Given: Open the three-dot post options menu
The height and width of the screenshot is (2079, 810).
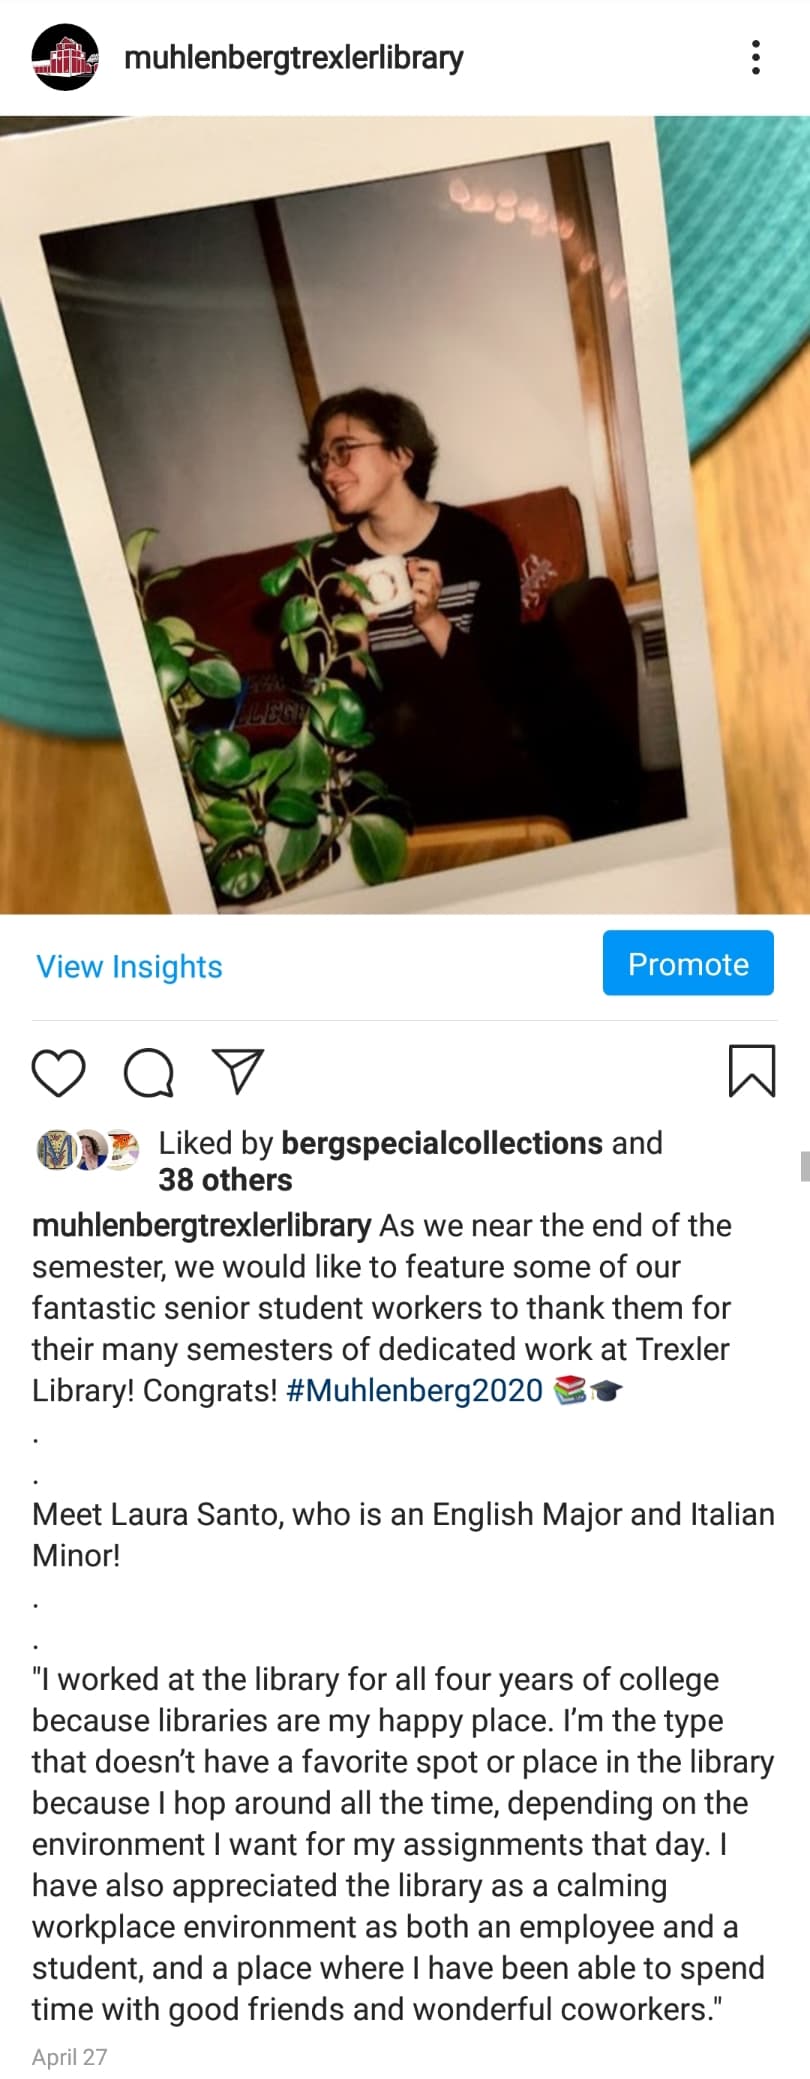Looking at the screenshot, I should (x=756, y=57).
